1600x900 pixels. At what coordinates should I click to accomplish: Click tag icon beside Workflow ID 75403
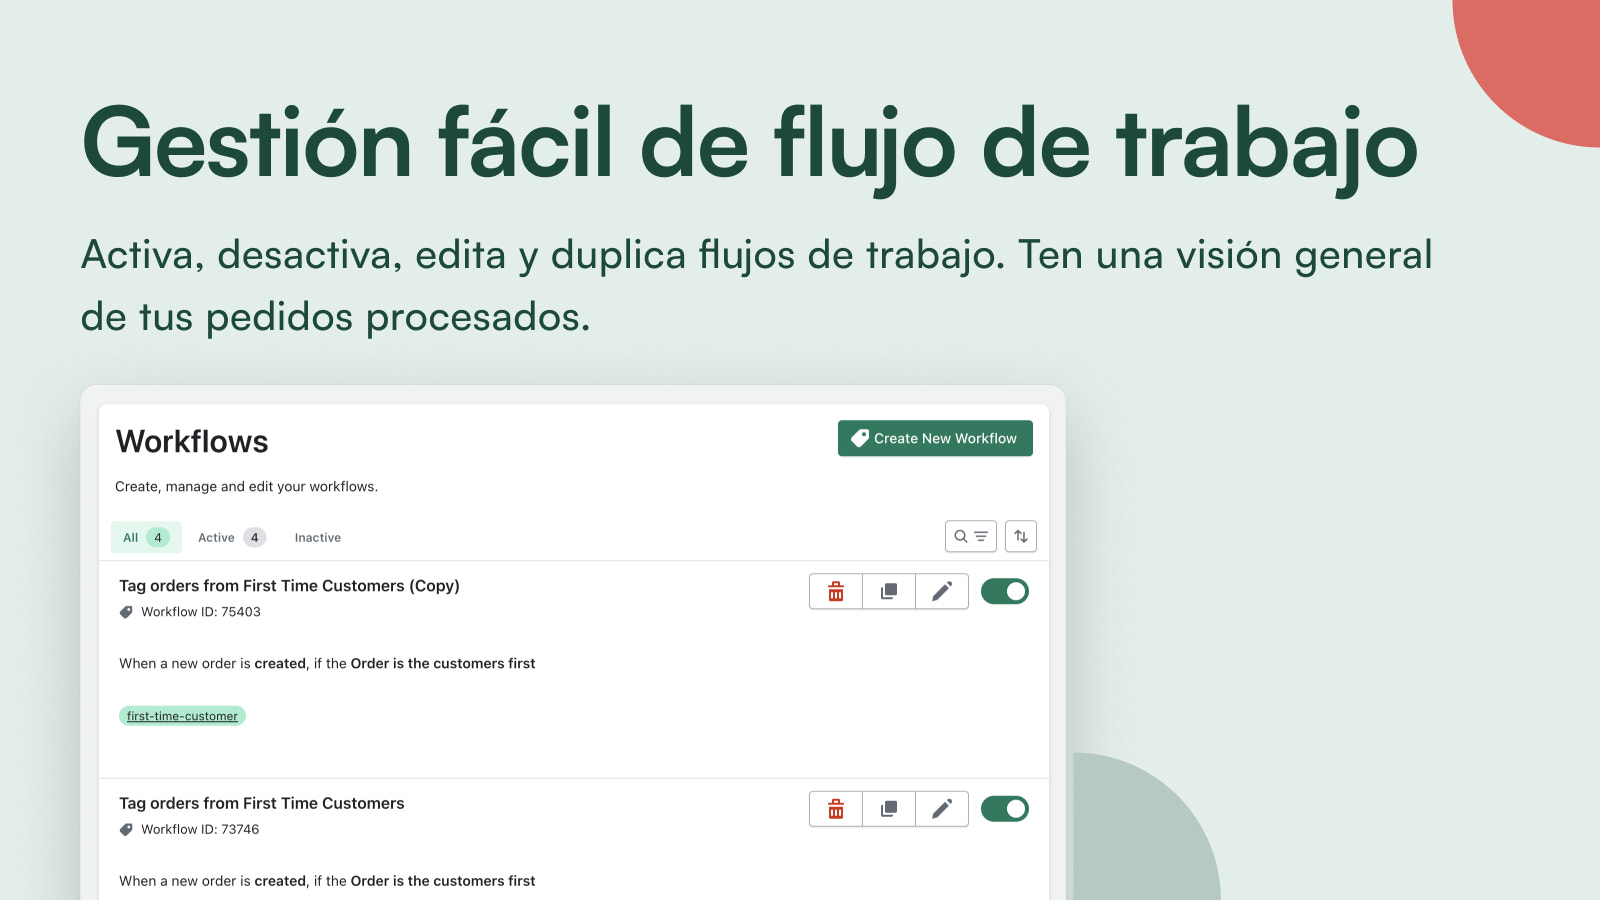pyautogui.click(x=126, y=612)
